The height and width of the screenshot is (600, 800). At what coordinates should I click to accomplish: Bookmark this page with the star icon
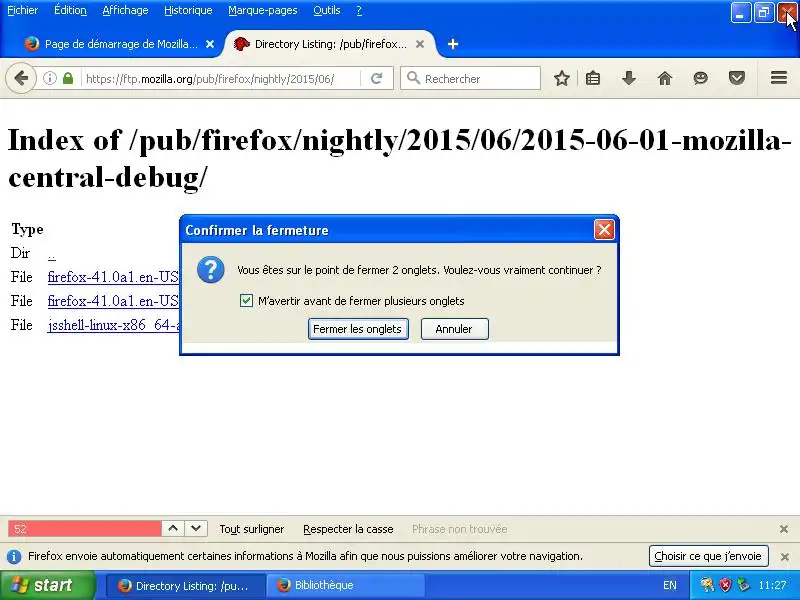562,79
